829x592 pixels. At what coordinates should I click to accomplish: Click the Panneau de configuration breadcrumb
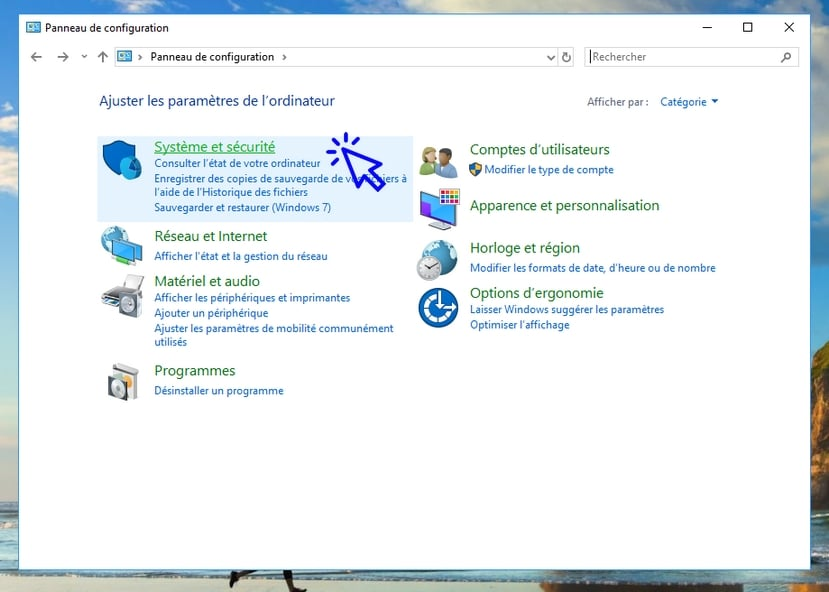(213, 57)
